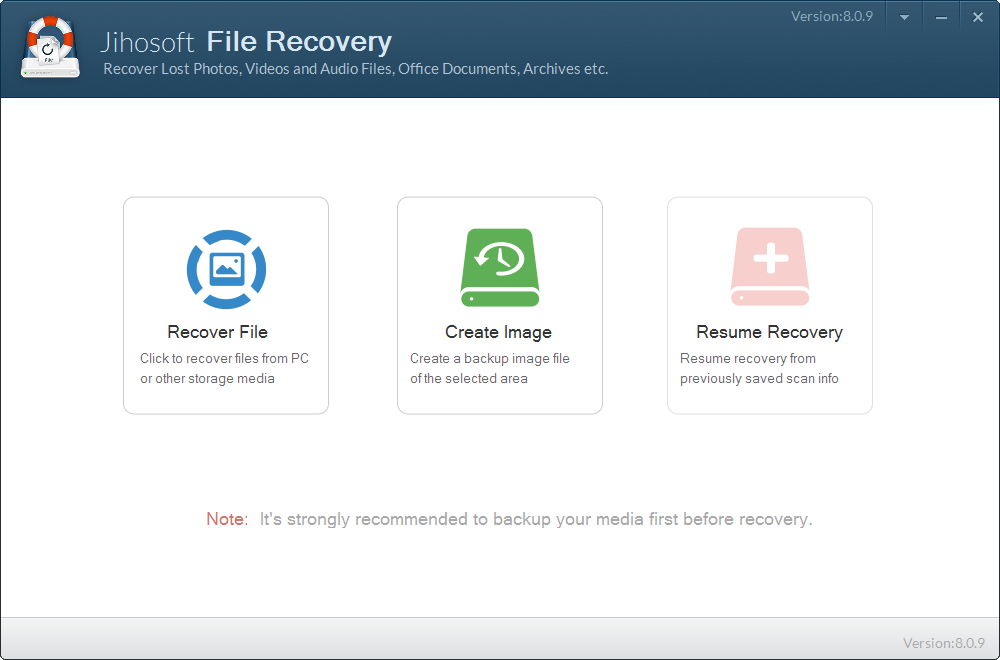This screenshot has width=1000, height=660.
Task: Click the Version:8.0.9 text in status bar
Action: click(944, 643)
